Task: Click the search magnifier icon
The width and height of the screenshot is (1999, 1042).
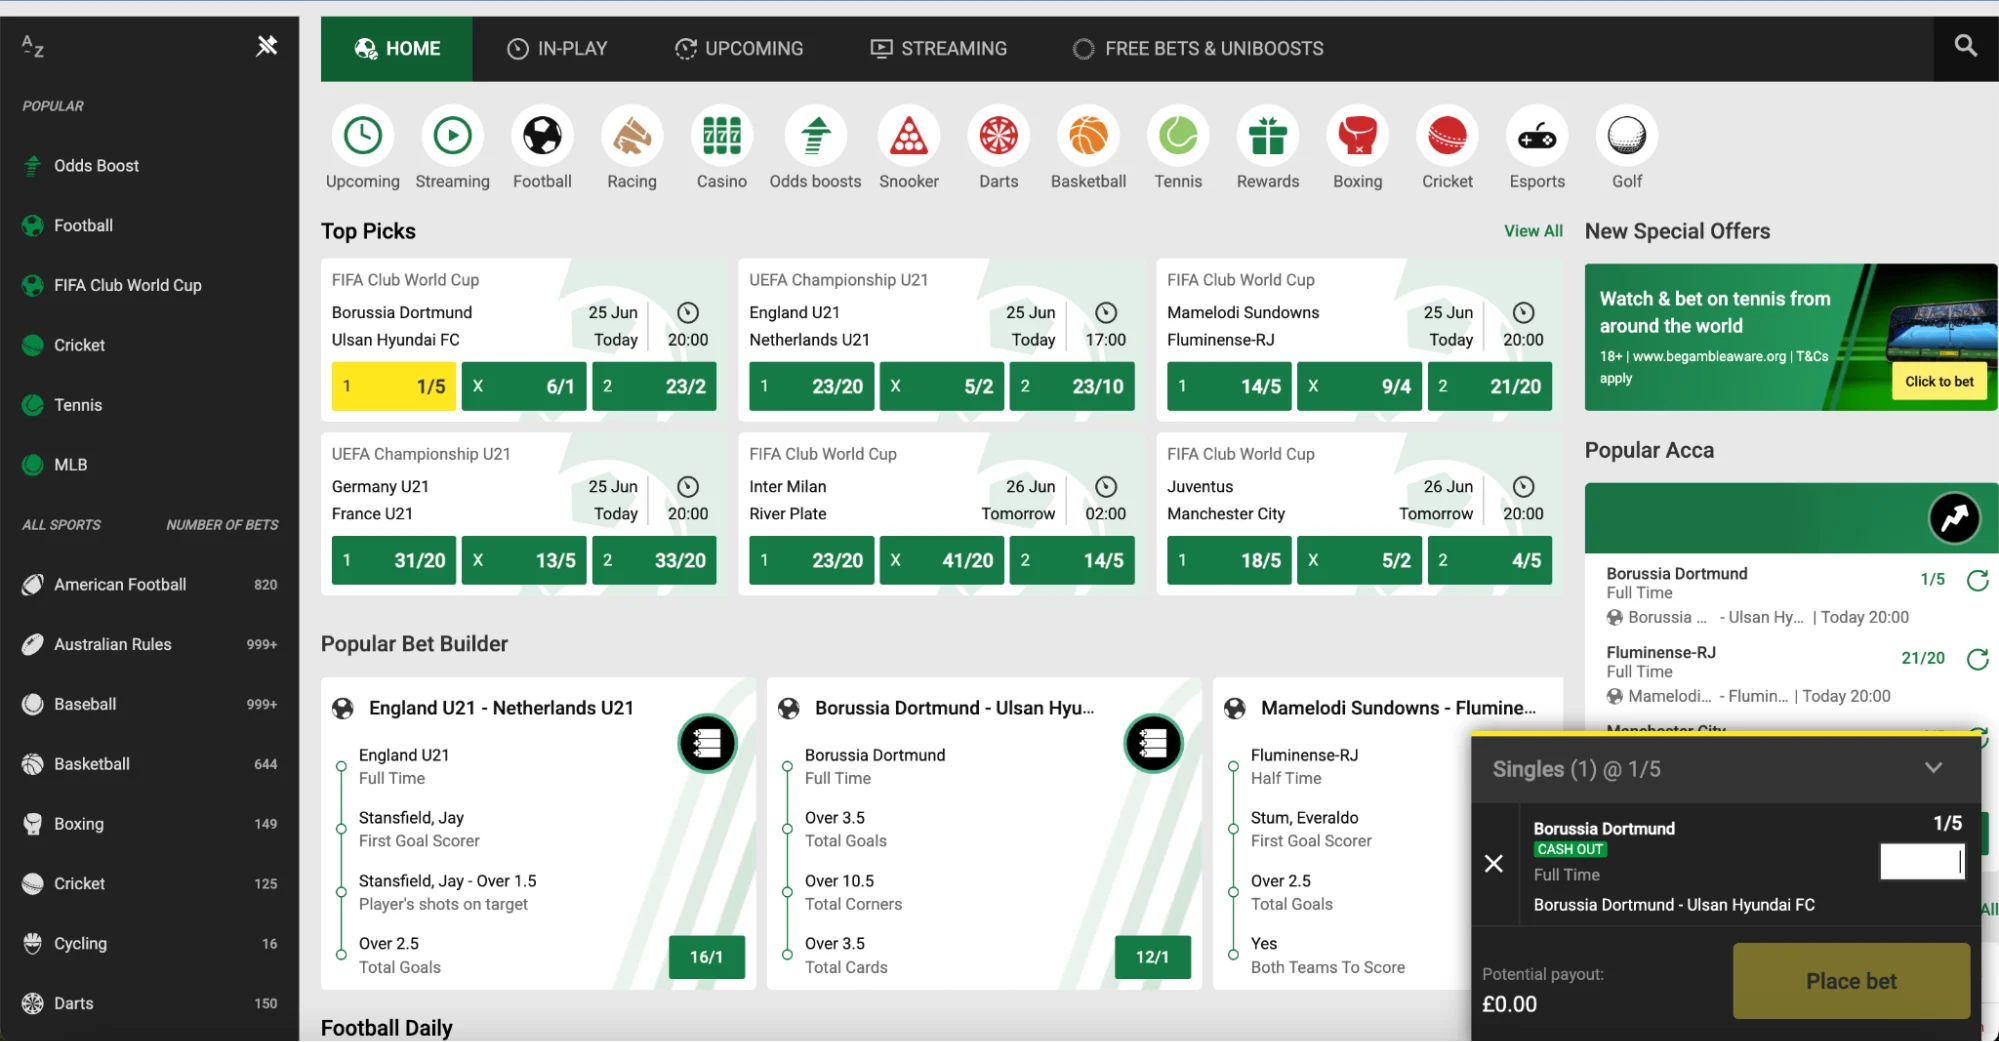Action: click(1965, 46)
